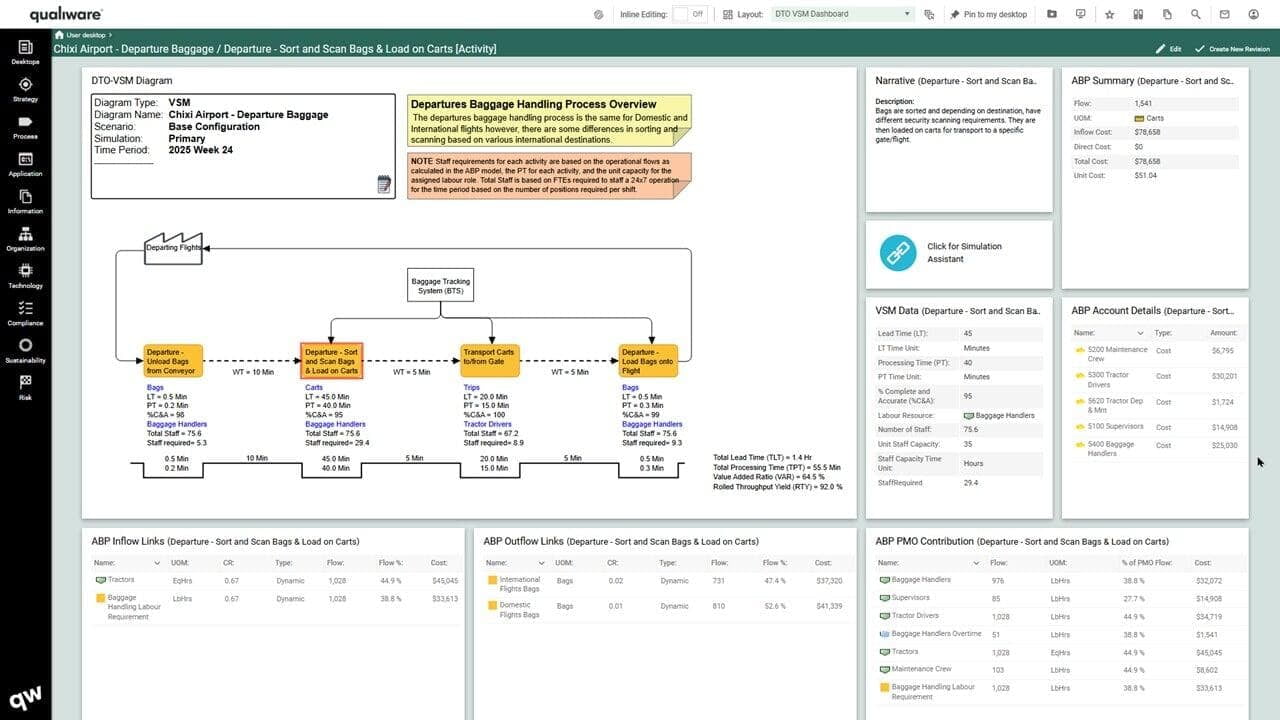Open the Compliance sidebar section
This screenshot has width=1280, height=720.
(25, 313)
